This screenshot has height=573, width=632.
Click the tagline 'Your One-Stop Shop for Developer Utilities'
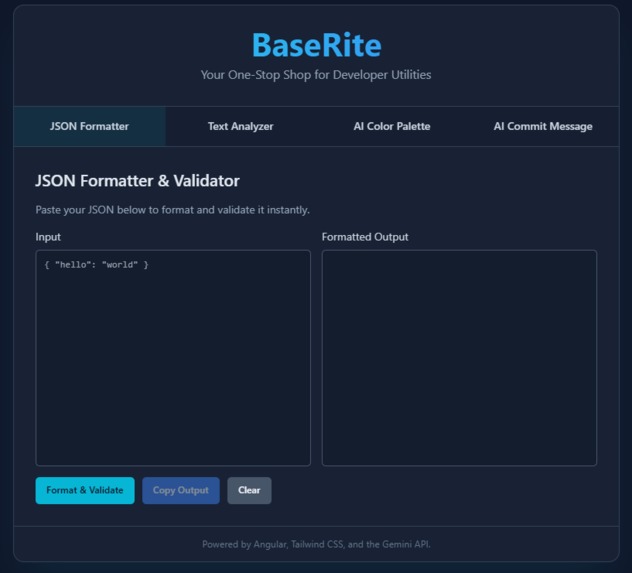click(x=316, y=75)
